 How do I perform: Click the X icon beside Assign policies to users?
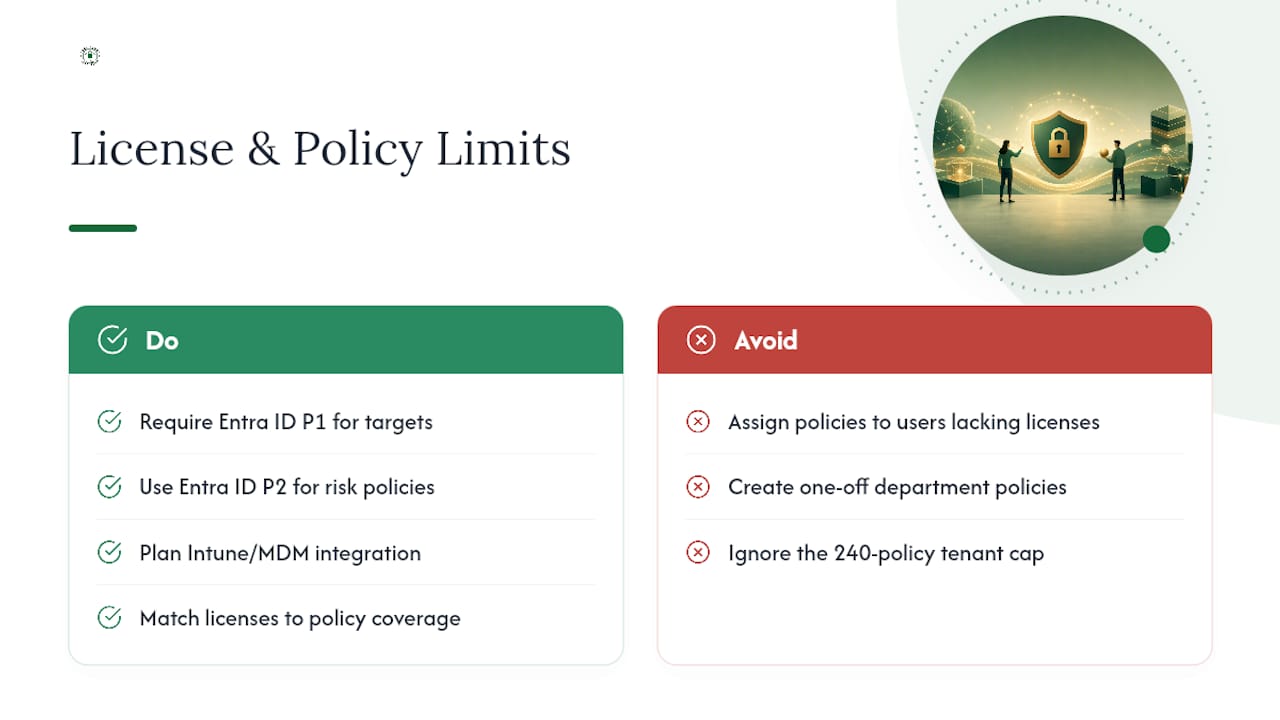[x=698, y=422]
